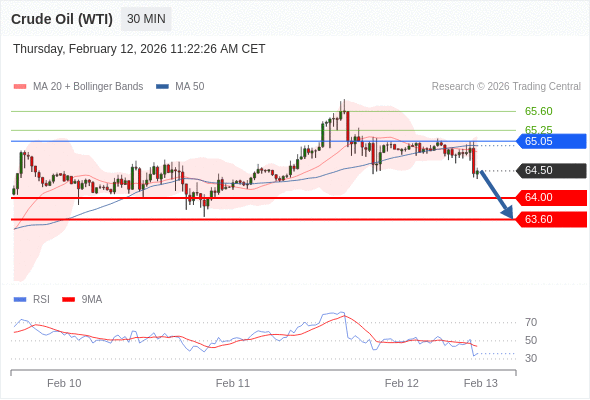Click the MA 50 legend swatch
The height and width of the screenshot is (400, 590).
tap(162, 87)
